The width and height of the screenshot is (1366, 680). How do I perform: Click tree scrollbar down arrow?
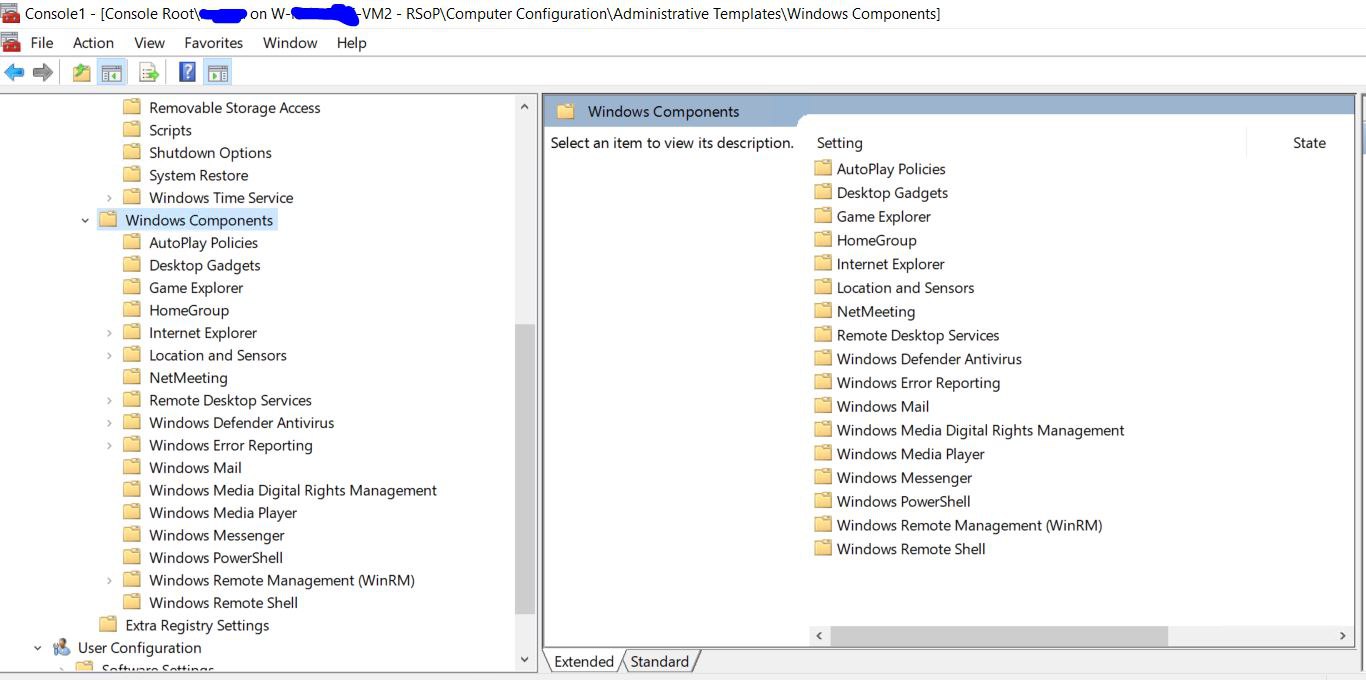pyautogui.click(x=525, y=659)
